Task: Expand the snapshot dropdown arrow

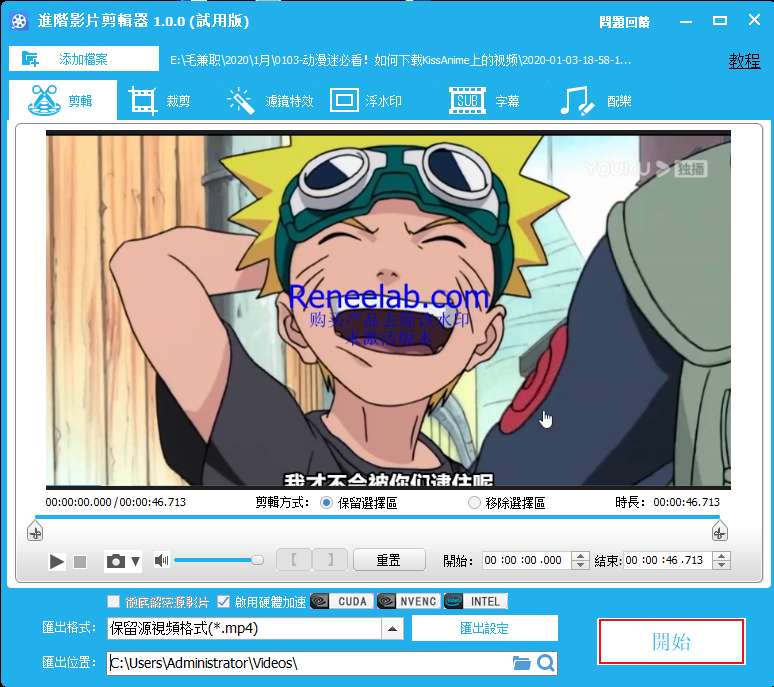Action: pos(135,561)
